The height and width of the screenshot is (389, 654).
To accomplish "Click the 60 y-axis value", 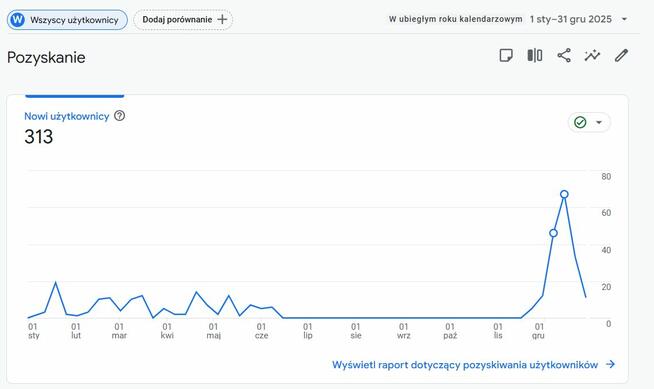I will pos(606,213).
